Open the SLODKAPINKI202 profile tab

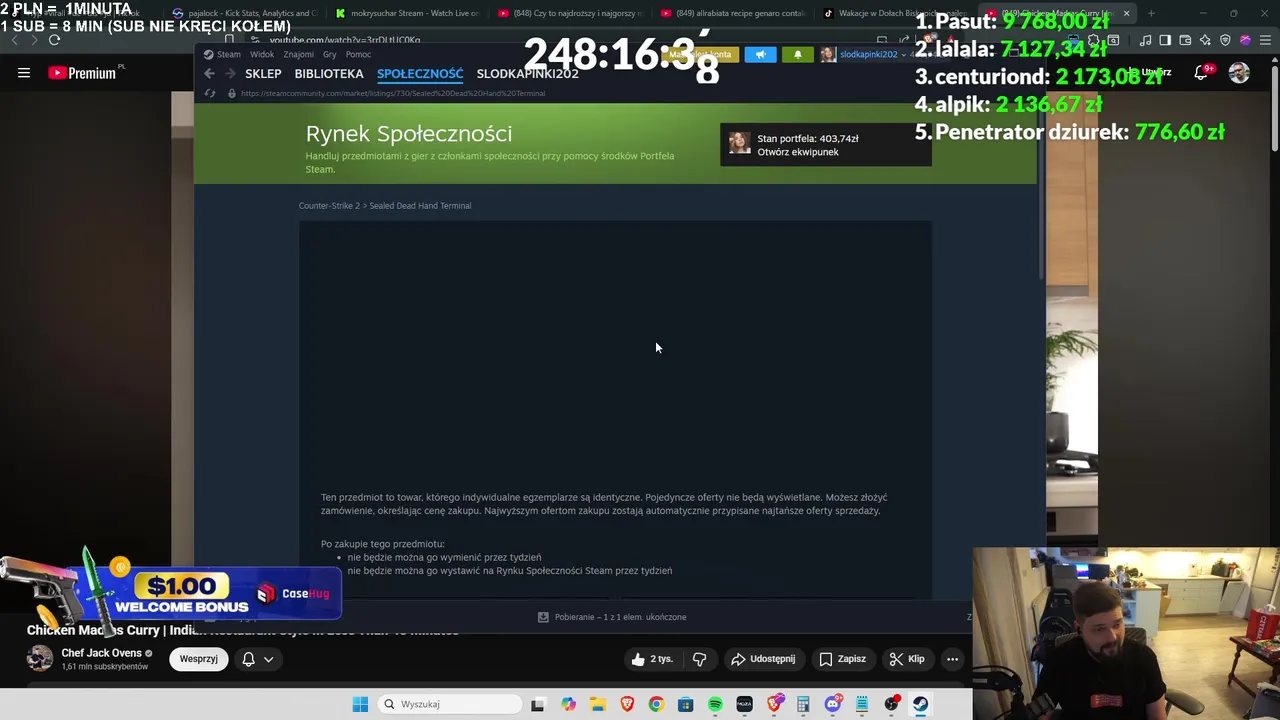527,73
